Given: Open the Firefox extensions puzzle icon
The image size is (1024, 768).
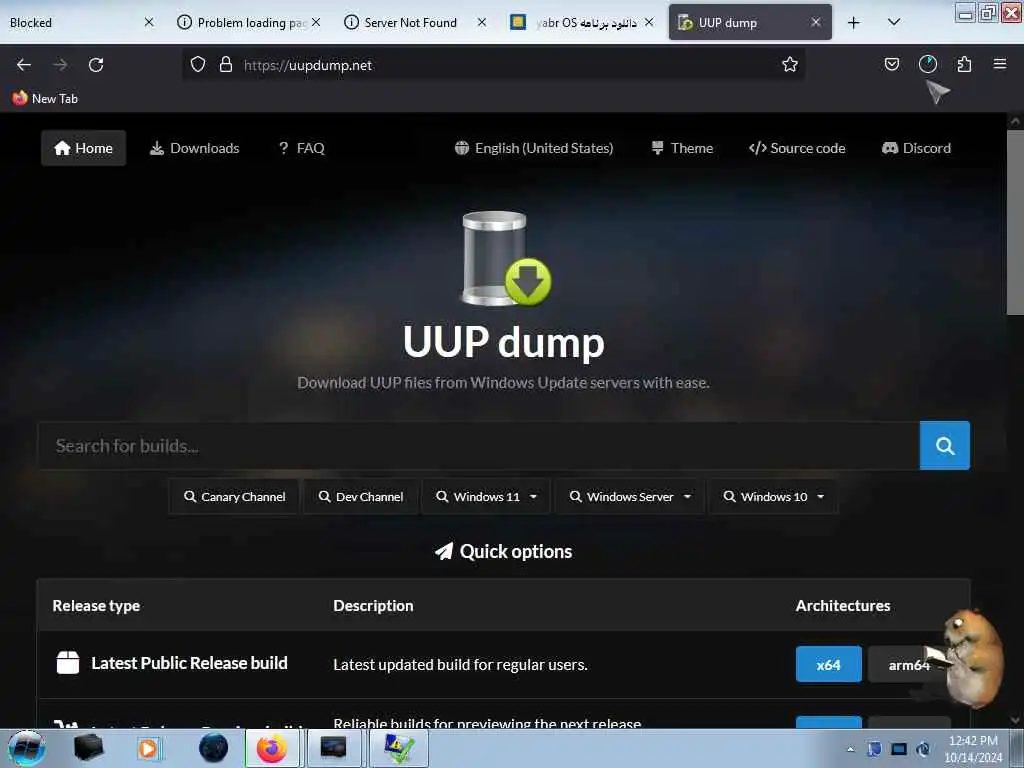Looking at the screenshot, I should pos(964,64).
